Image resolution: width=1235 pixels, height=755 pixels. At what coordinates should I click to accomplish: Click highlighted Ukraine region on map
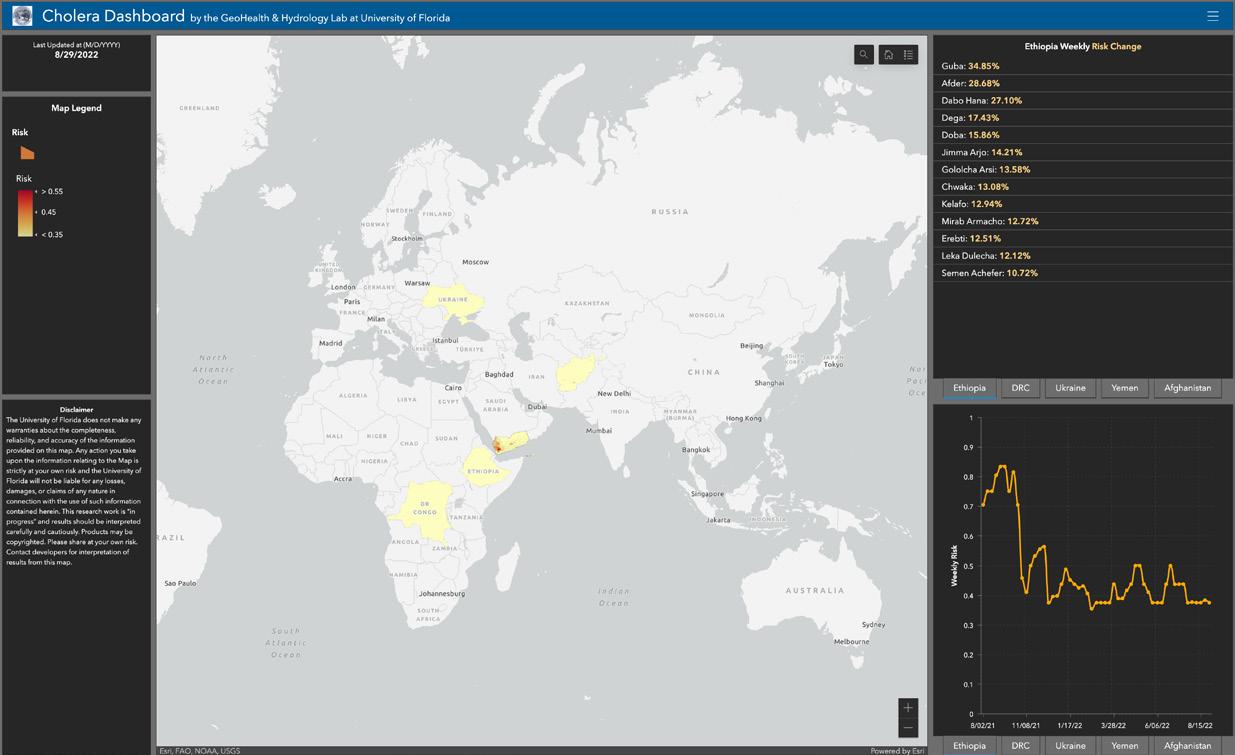pos(452,300)
